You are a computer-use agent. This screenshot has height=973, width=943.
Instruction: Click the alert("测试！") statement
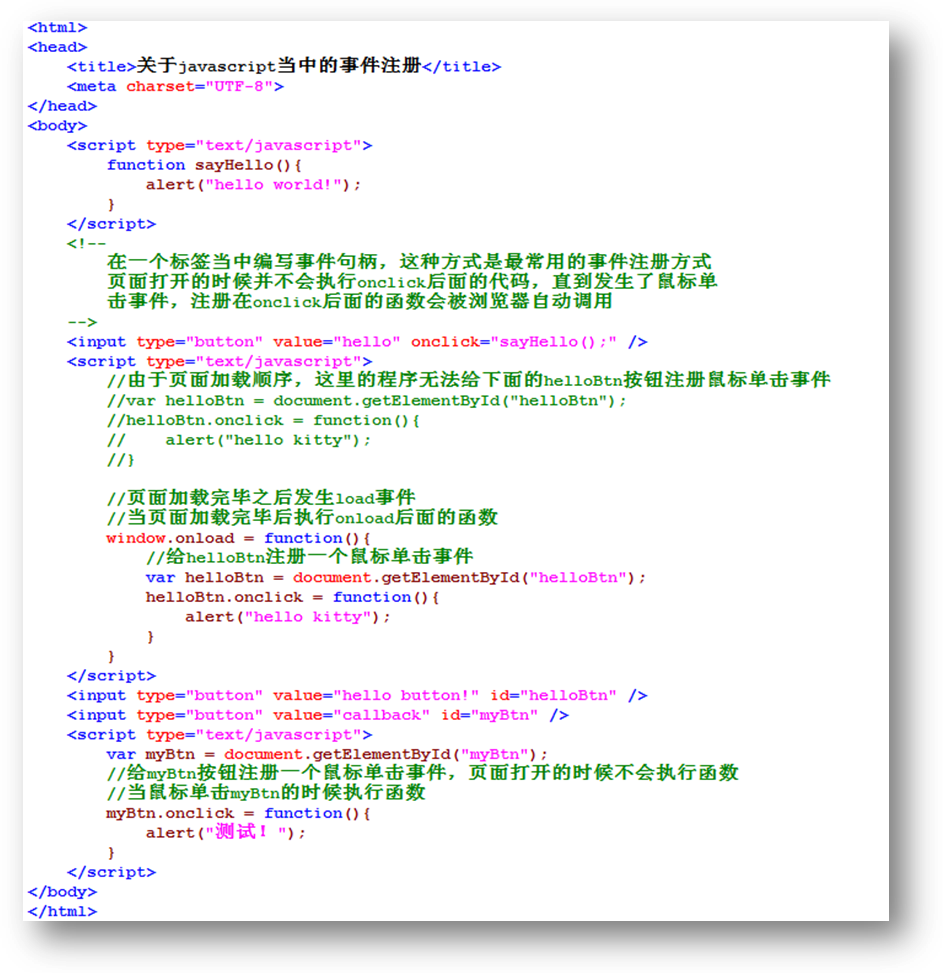click(x=225, y=833)
